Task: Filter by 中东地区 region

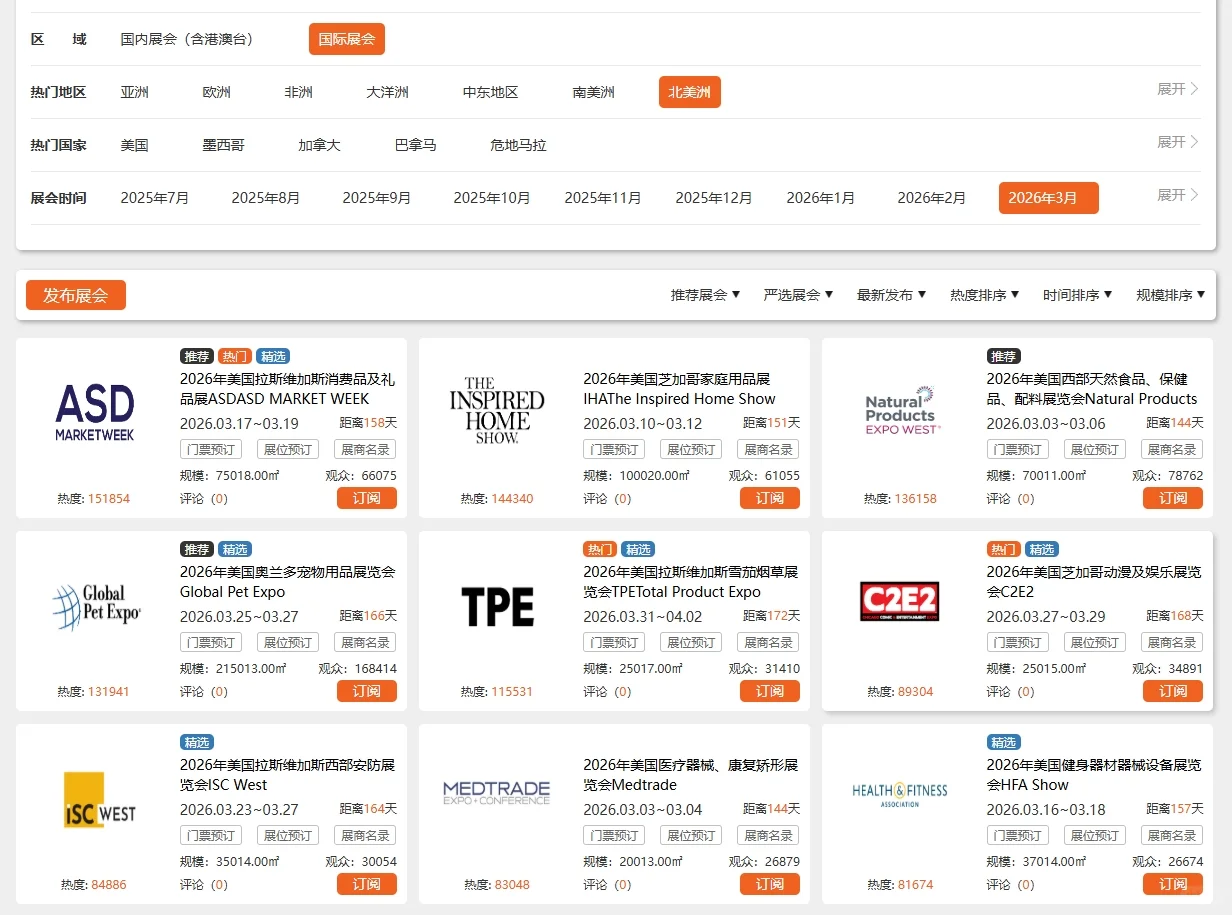Action: (x=491, y=92)
